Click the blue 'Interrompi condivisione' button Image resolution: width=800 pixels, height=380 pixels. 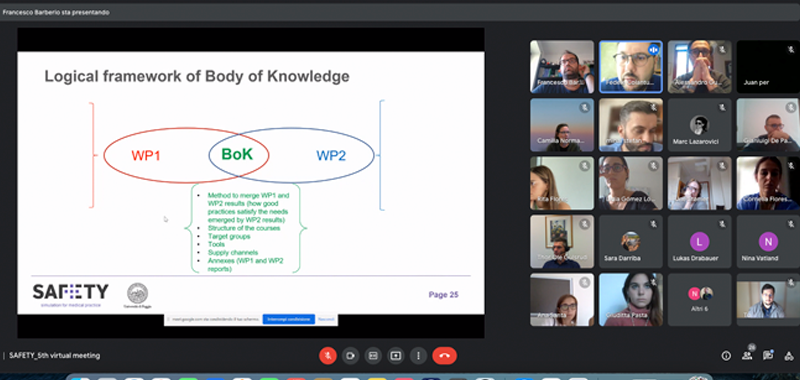[x=289, y=319]
